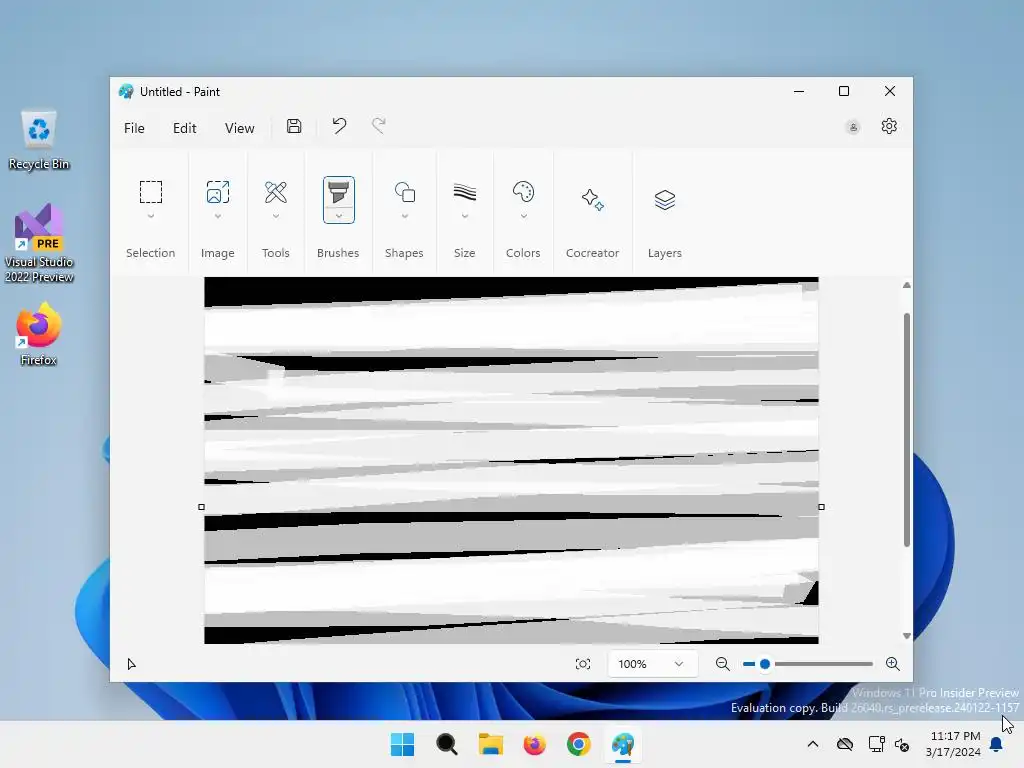Launch Firefox from the taskbar

(535, 744)
